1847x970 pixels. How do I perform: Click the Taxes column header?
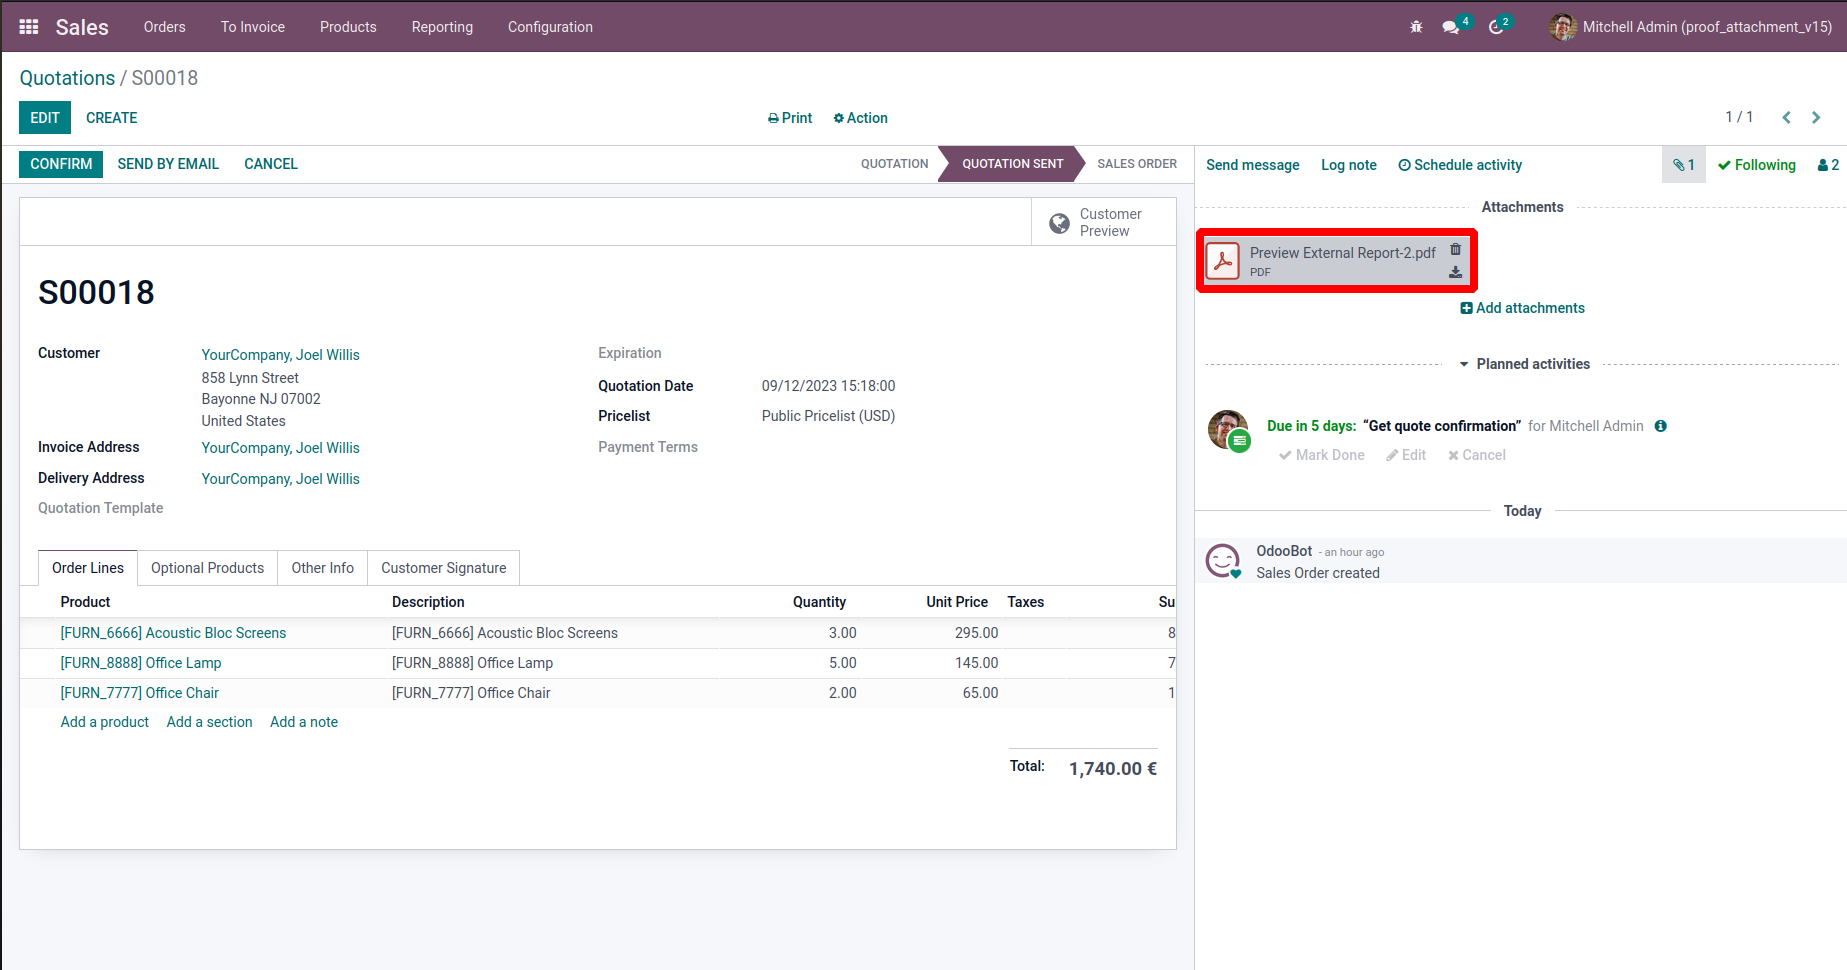1026,602
